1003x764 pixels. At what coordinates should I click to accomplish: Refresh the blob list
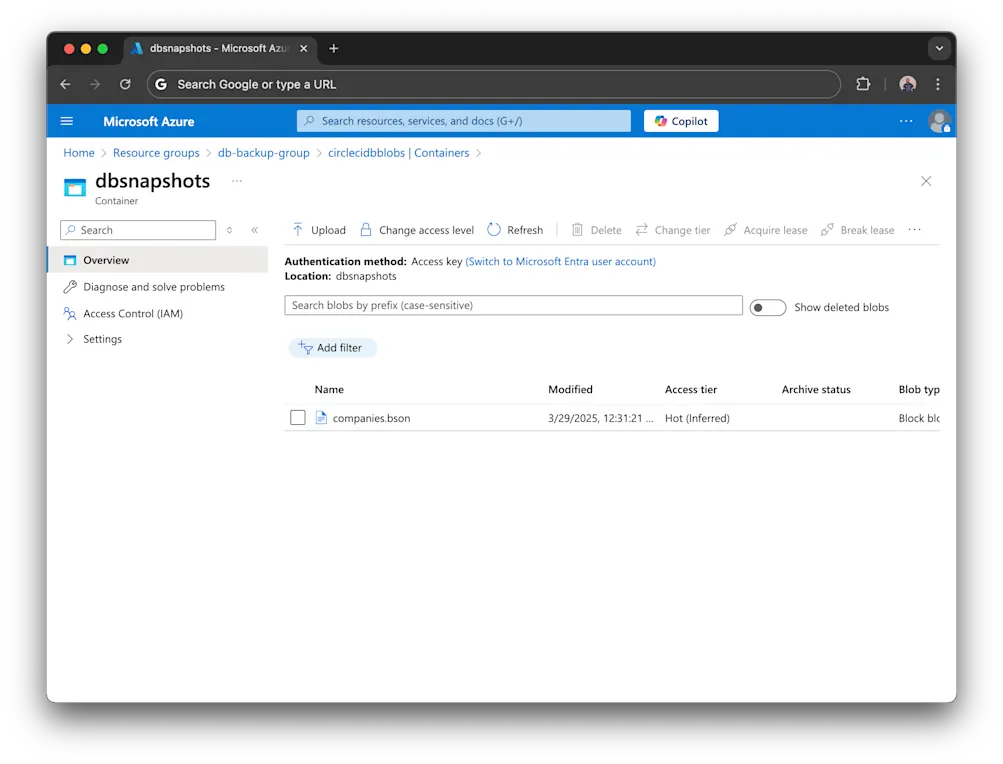[515, 229]
